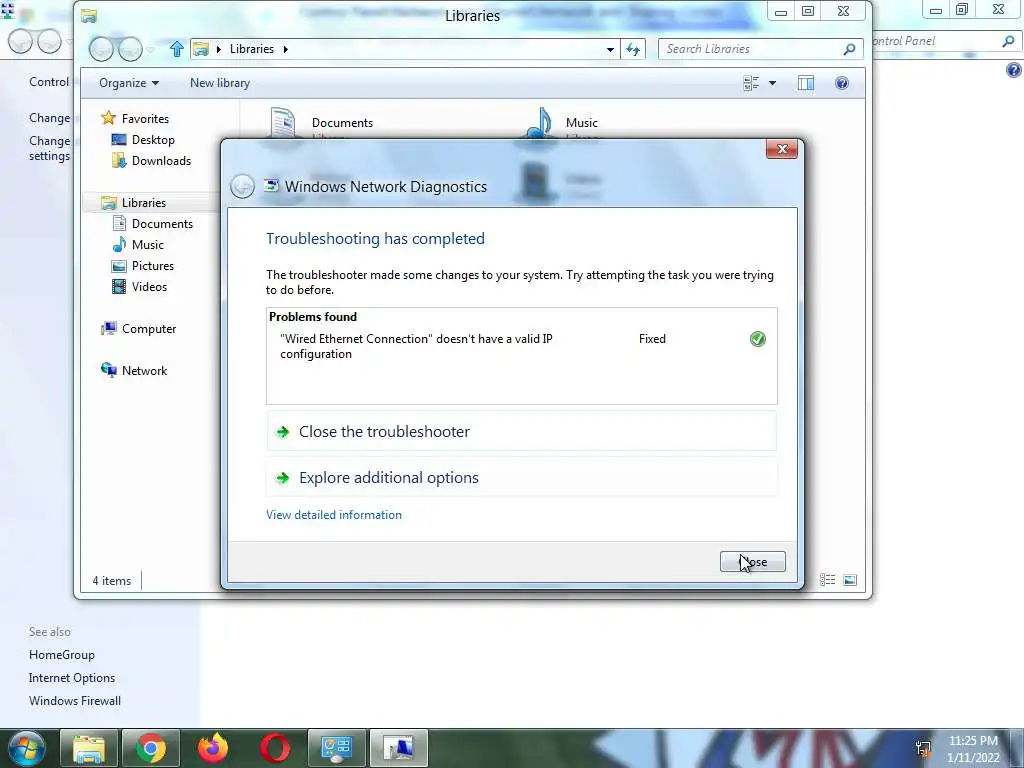
Task: Close the Network Diagnostics dialog with Close button
Action: click(752, 562)
